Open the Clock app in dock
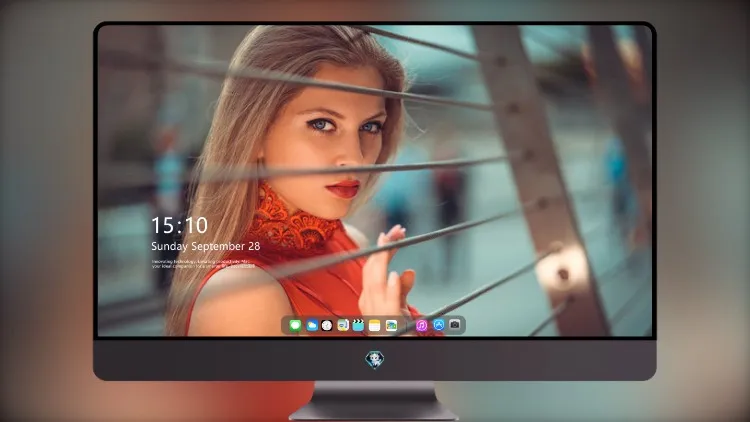This screenshot has width=750, height=422. (x=327, y=325)
